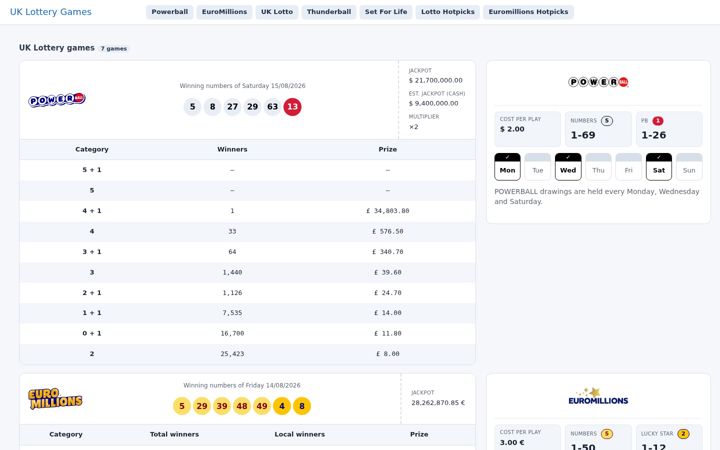Click Powerball winning ball number 8
Viewport: 720px width, 450px height.
point(213,107)
